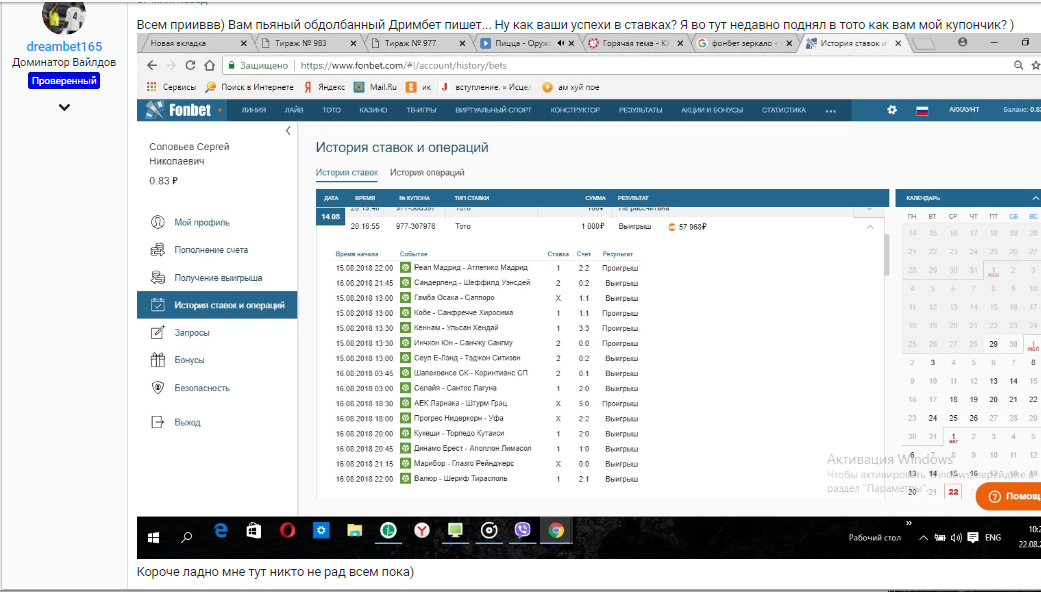
Task: Open ТОТО in the Fonbet menu
Action: [331, 110]
